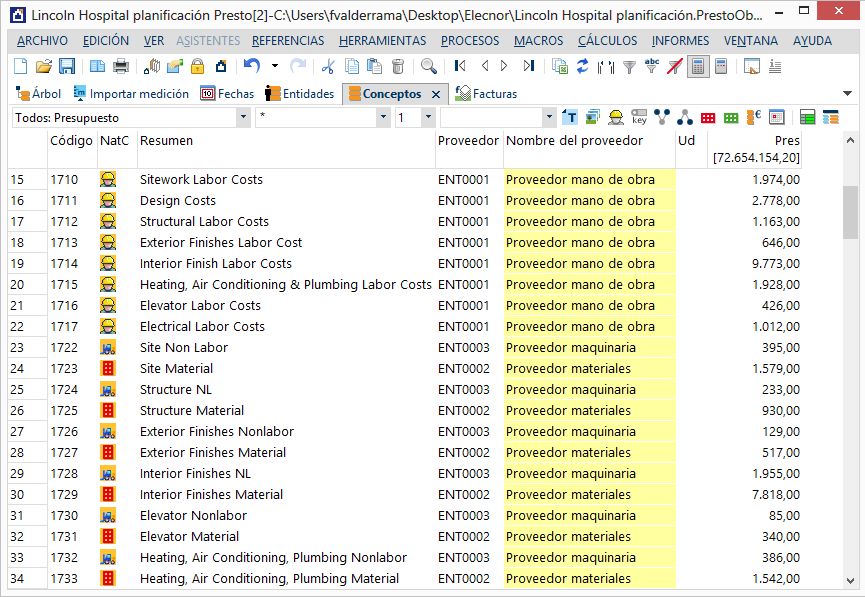
Task: Create a new file with the blank page icon
Action: pos(20,67)
